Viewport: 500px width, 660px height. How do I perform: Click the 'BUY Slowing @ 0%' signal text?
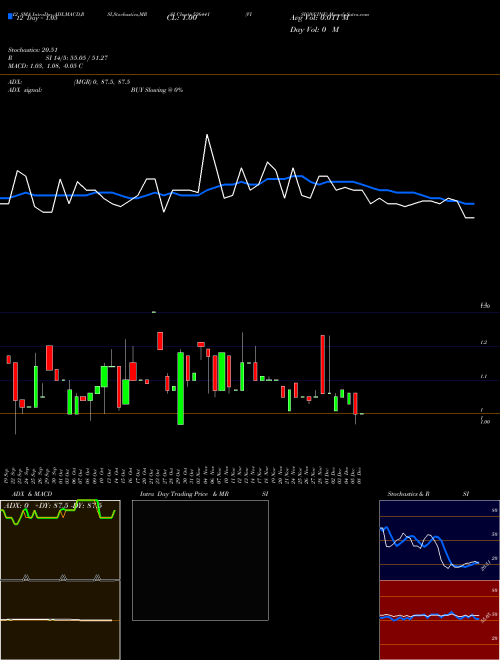[x=157, y=90]
